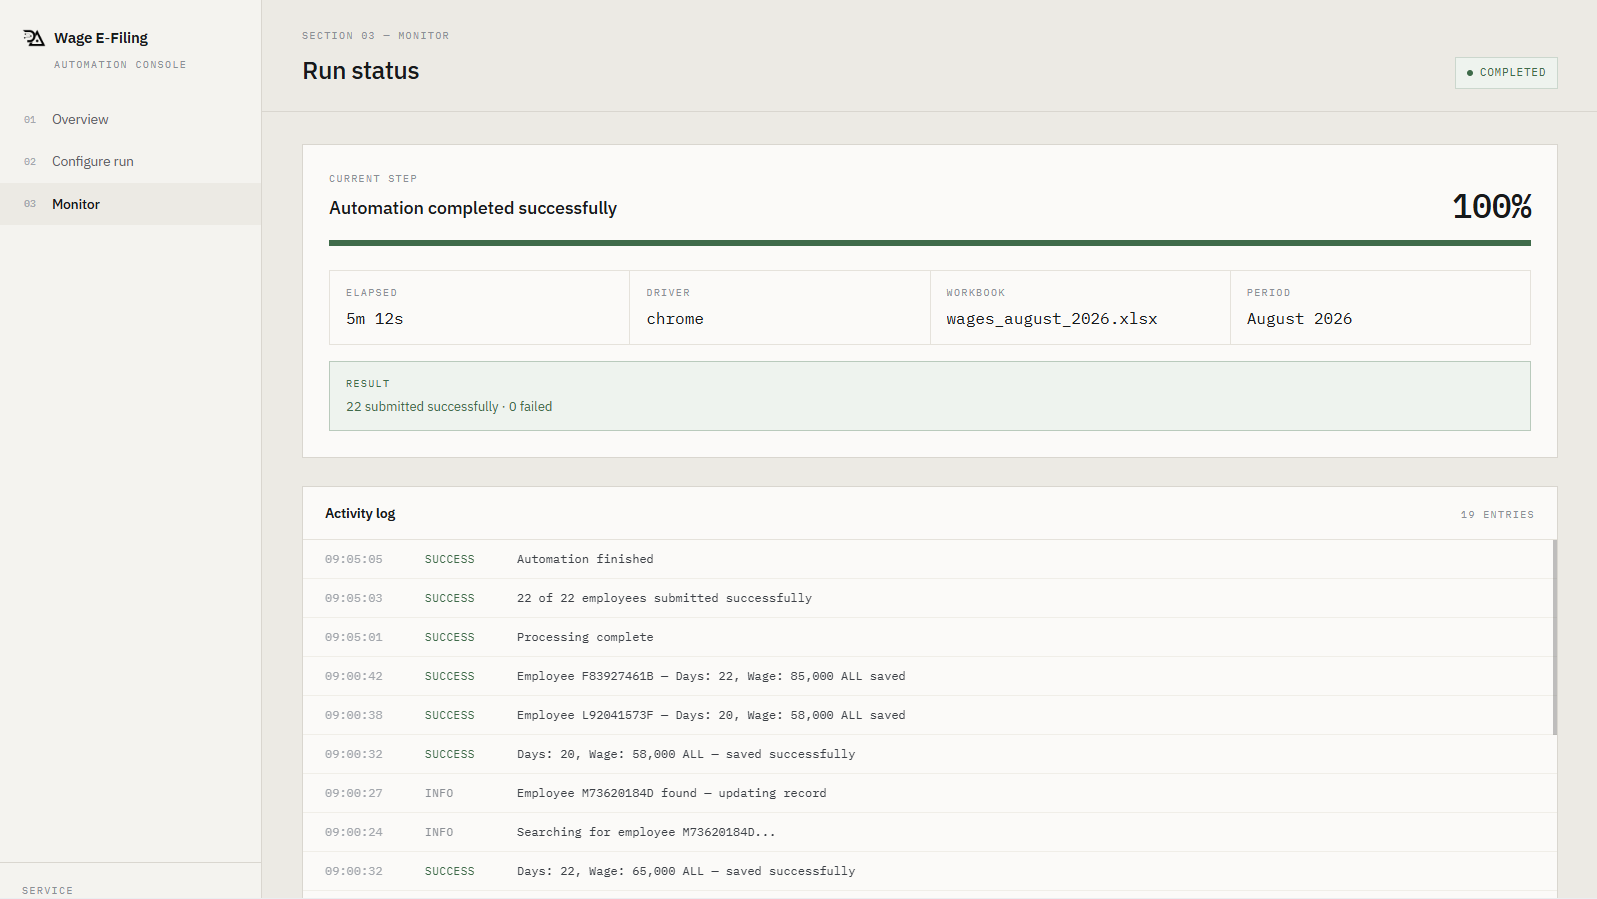Click the period value 'August 2026'
1597x899 pixels.
point(1299,319)
